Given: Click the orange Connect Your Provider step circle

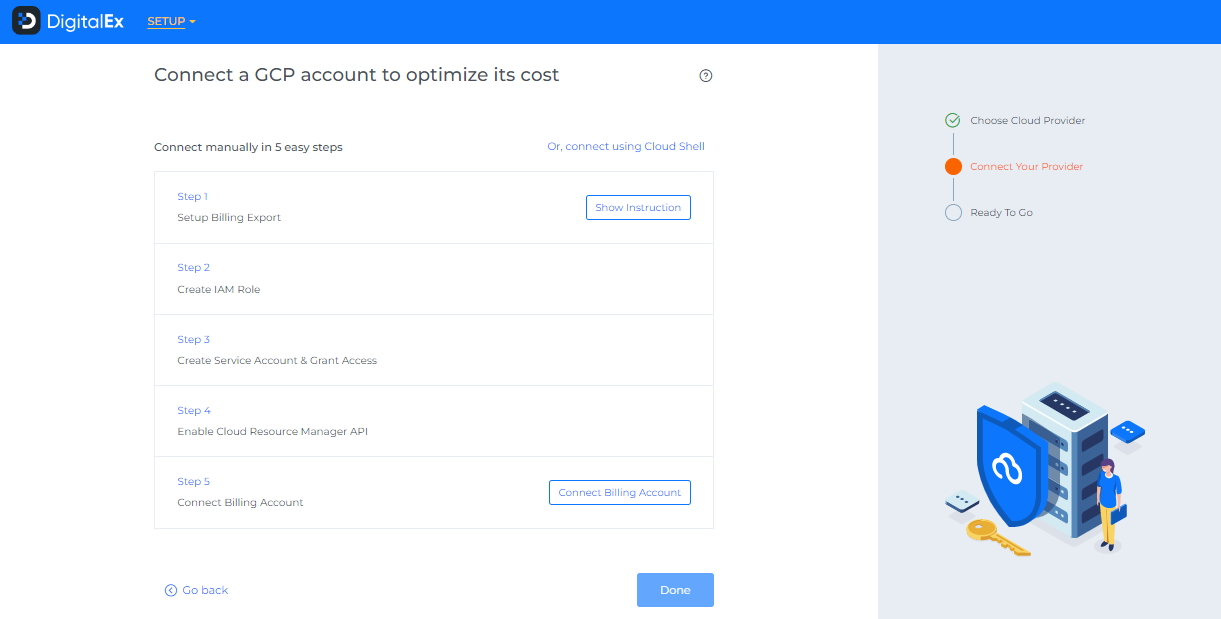Looking at the screenshot, I should pyautogui.click(x=953, y=167).
